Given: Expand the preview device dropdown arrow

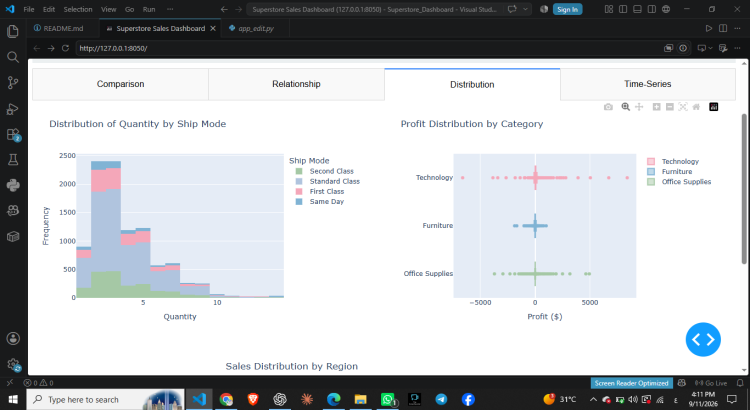Looking at the screenshot, I should (x=710, y=48).
